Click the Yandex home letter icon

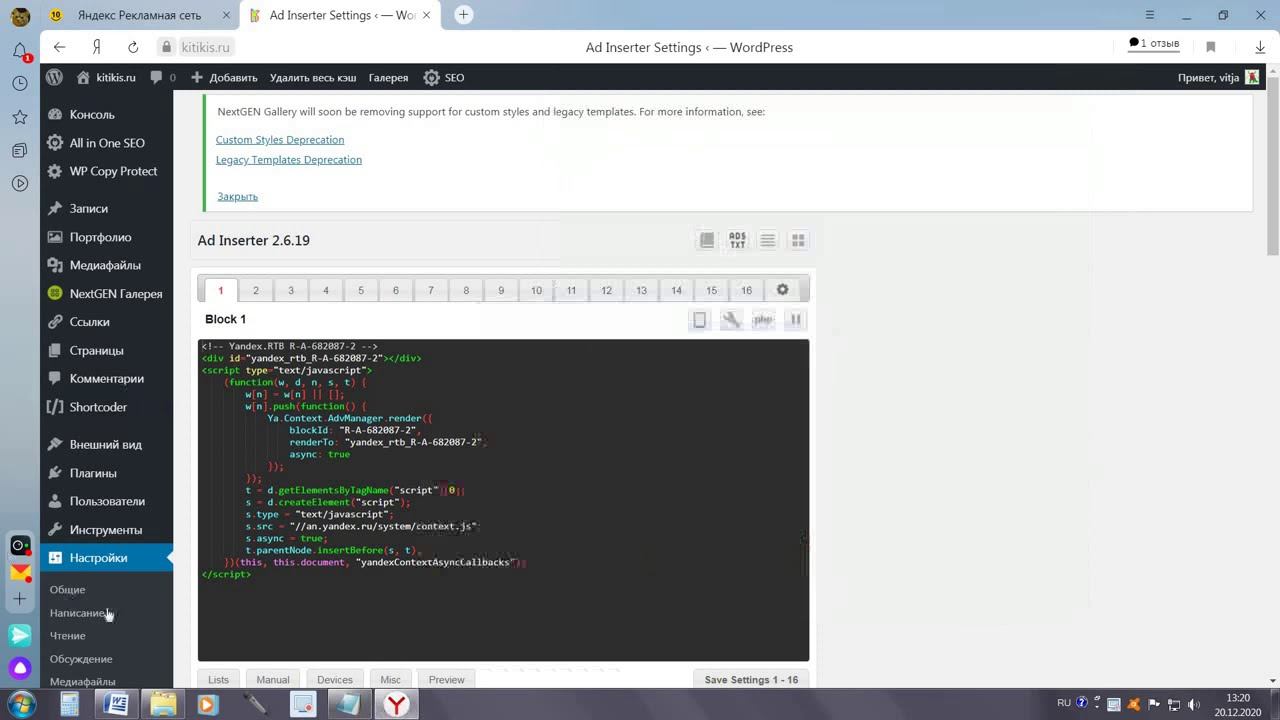(x=97, y=47)
